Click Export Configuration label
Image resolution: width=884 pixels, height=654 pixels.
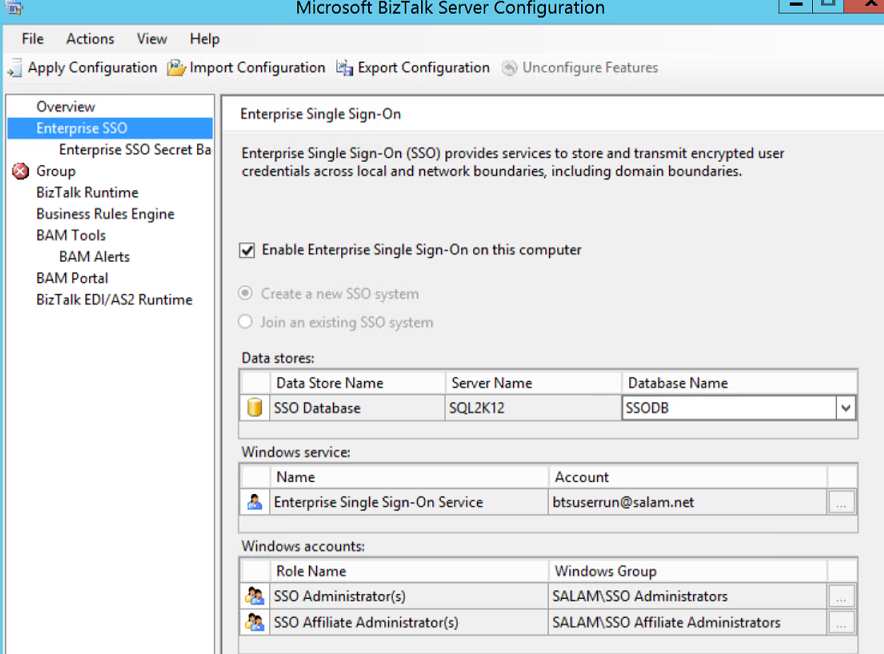423,68
